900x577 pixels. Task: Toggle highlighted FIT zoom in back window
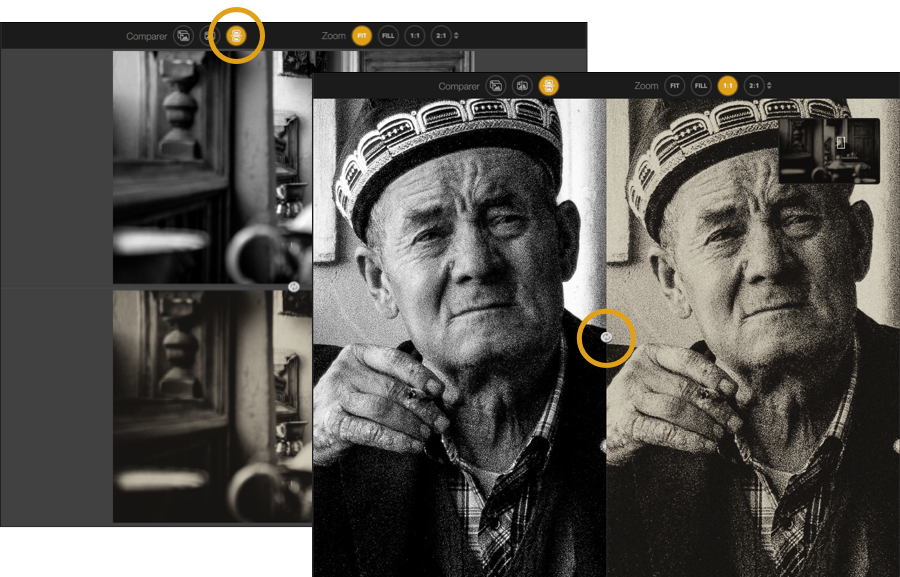tap(362, 36)
